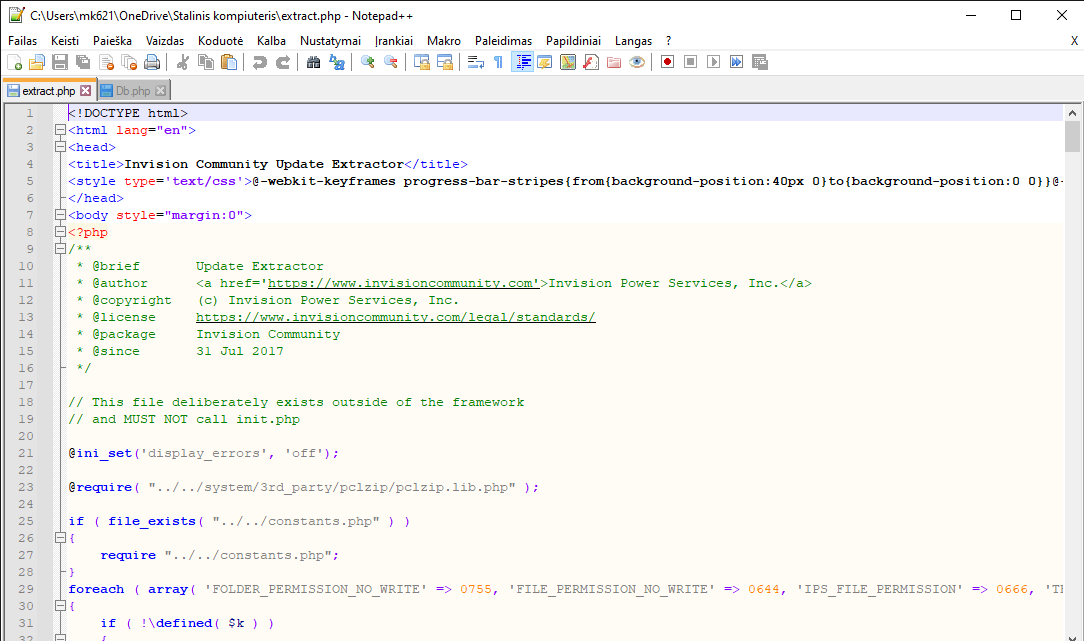Open the Find and Replace tool
This screenshot has width=1084, height=641.
[337, 62]
